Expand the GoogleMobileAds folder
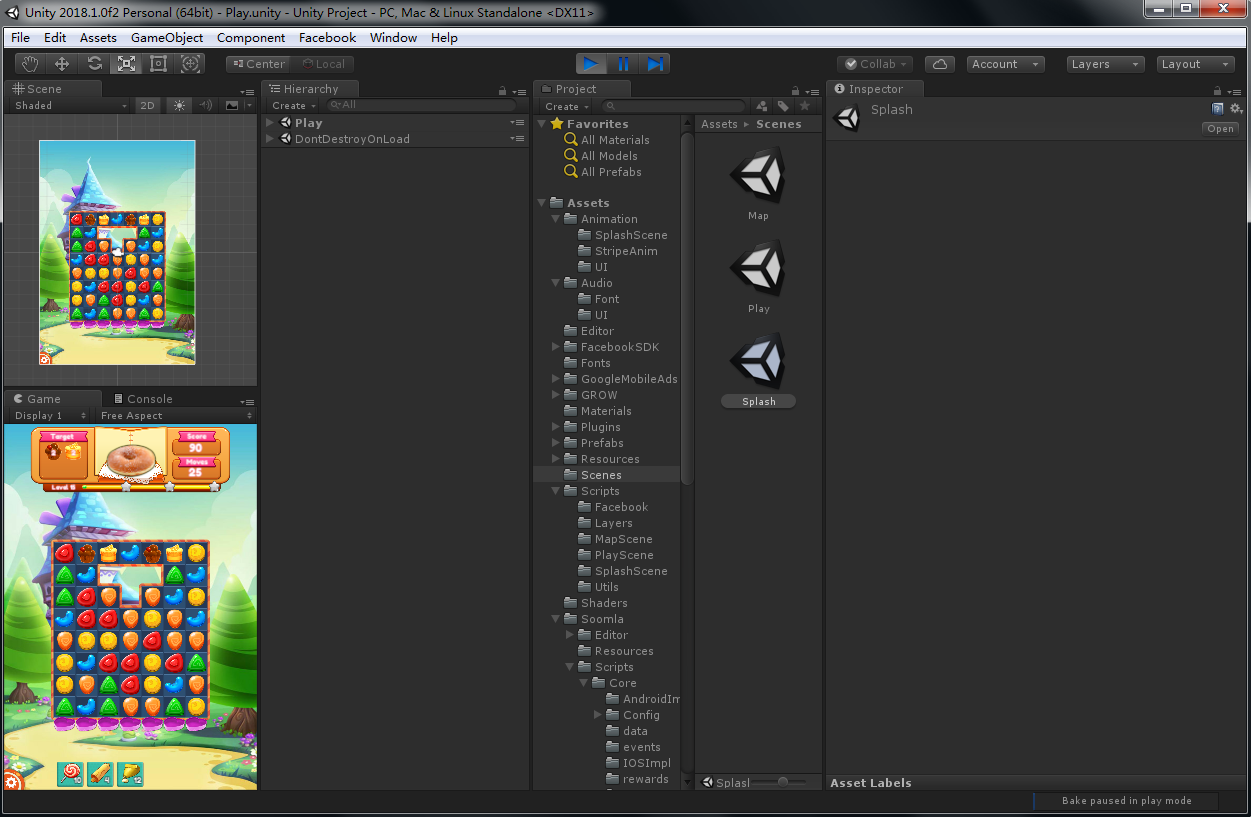 pos(556,379)
